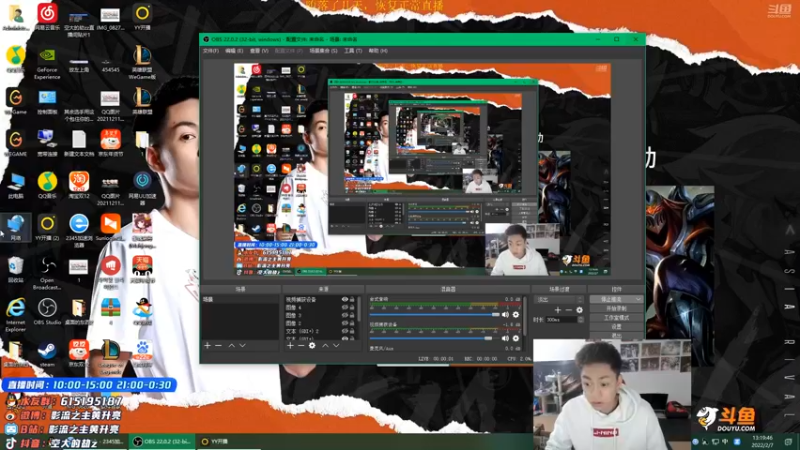The height and width of the screenshot is (450, 800).
Task: Open the 2345加速浏览器 desktop icon
Action: tap(79, 231)
